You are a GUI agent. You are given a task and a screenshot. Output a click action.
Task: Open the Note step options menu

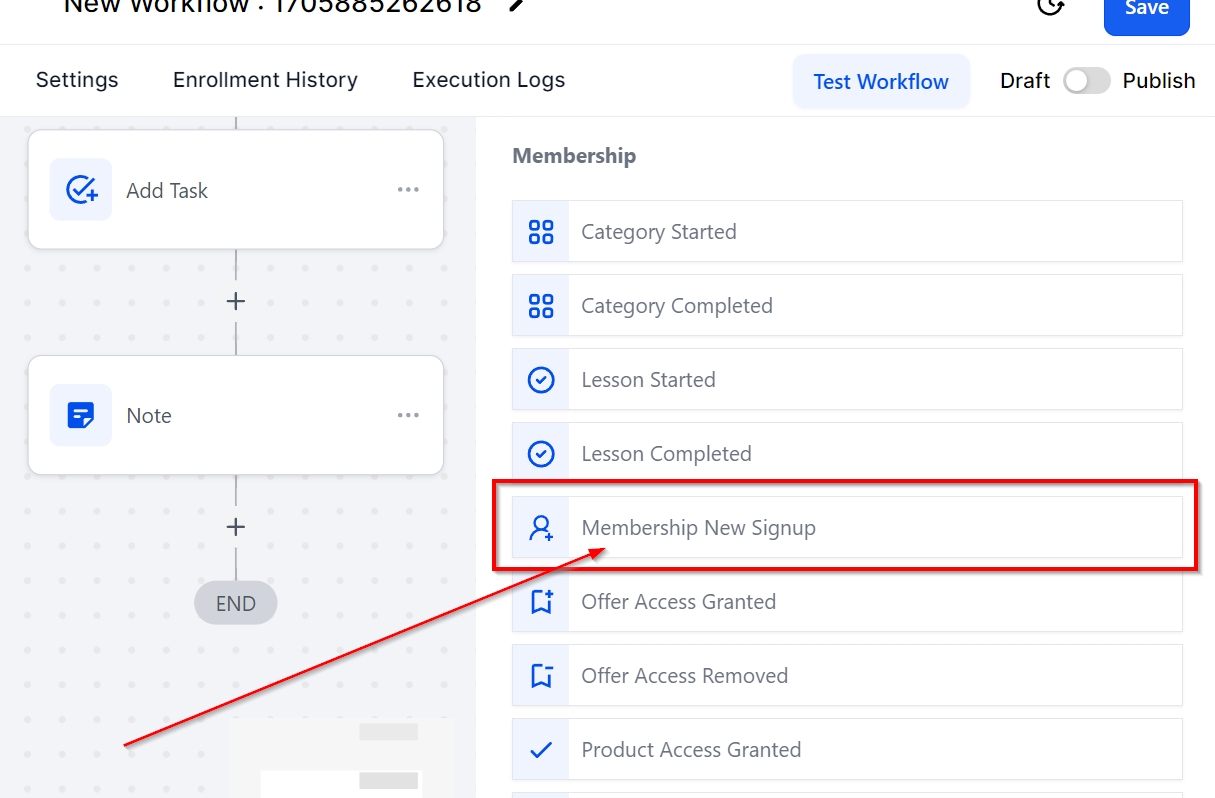408,415
